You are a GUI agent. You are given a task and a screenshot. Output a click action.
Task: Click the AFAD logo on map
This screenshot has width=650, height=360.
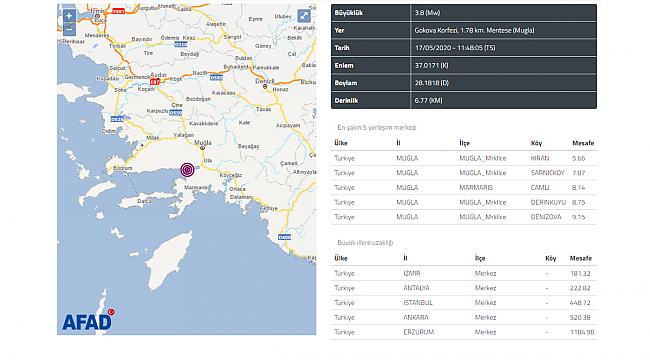click(x=88, y=320)
